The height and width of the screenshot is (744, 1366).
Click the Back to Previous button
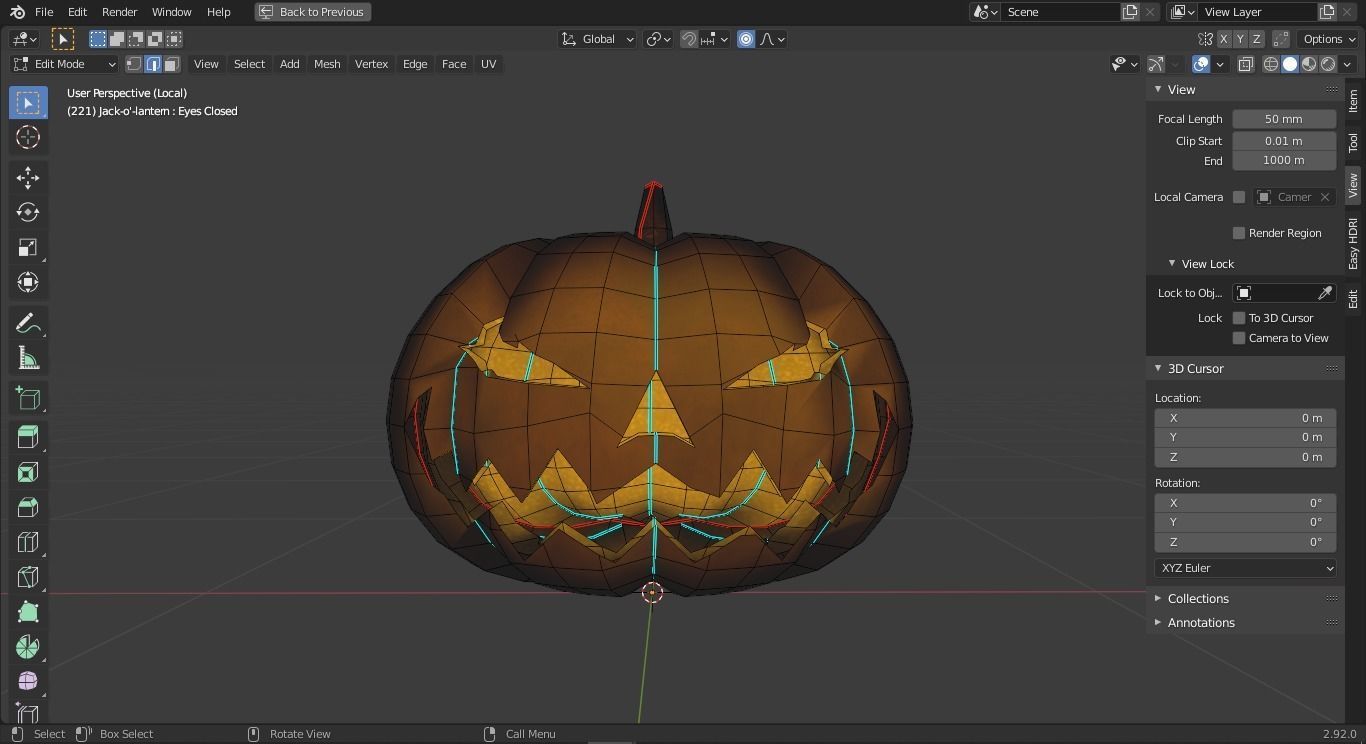point(312,12)
